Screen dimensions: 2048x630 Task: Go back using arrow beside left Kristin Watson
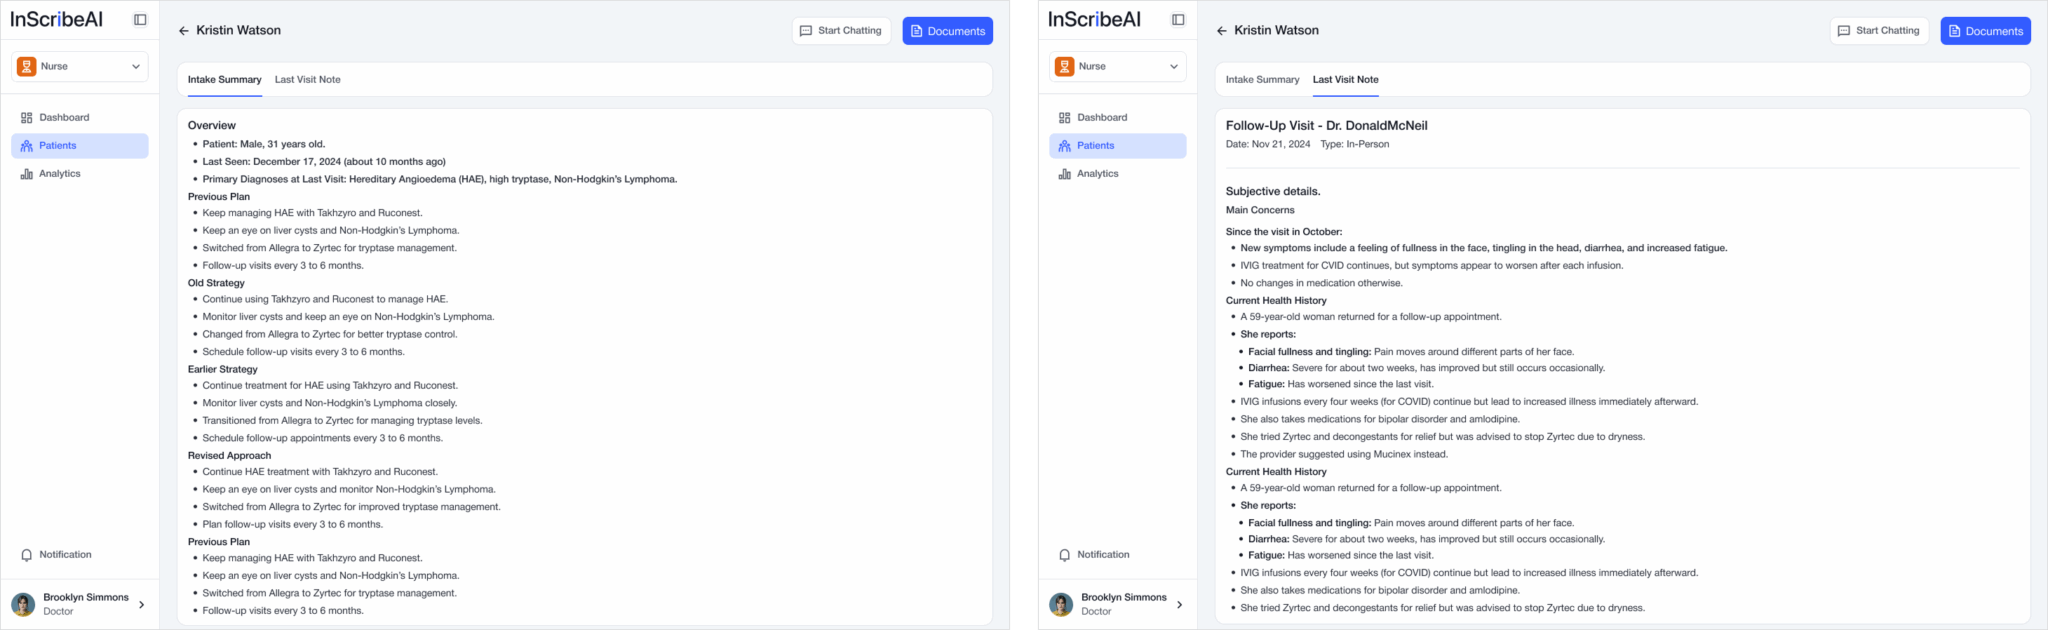(x=184, y=31)
